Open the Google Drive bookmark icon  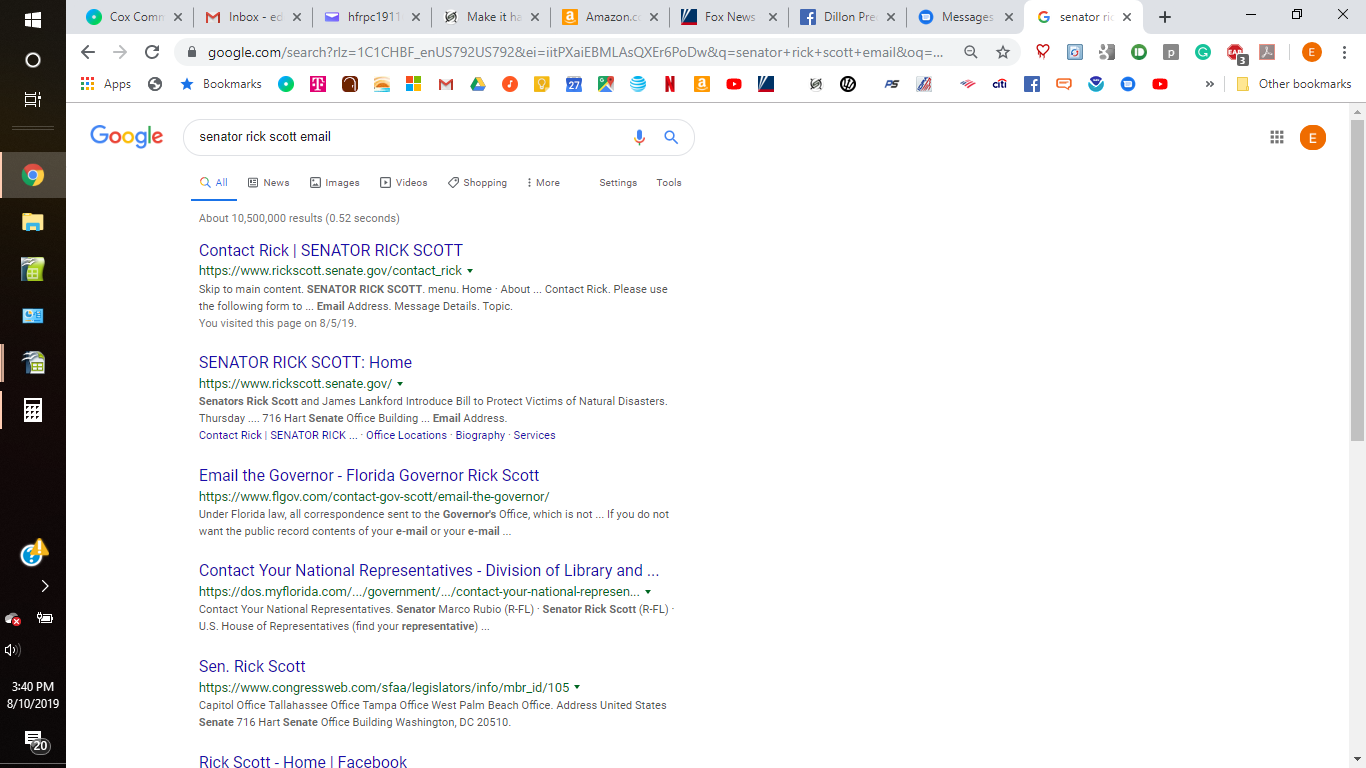[x=478, y=84]
